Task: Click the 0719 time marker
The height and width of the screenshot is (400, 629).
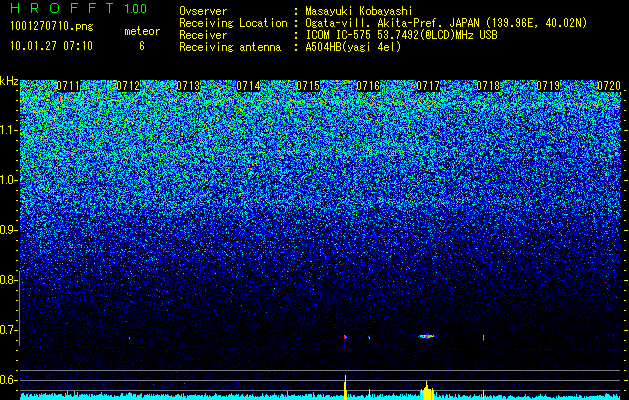Action: [x=548, y=86]
